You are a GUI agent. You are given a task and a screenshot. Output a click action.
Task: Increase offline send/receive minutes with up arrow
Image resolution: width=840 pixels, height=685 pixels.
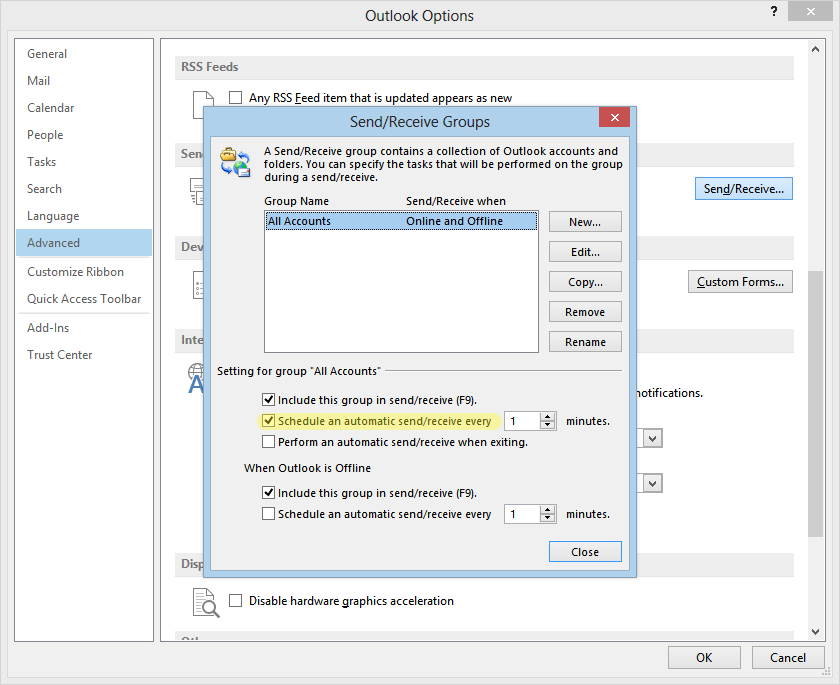(548, 510)
